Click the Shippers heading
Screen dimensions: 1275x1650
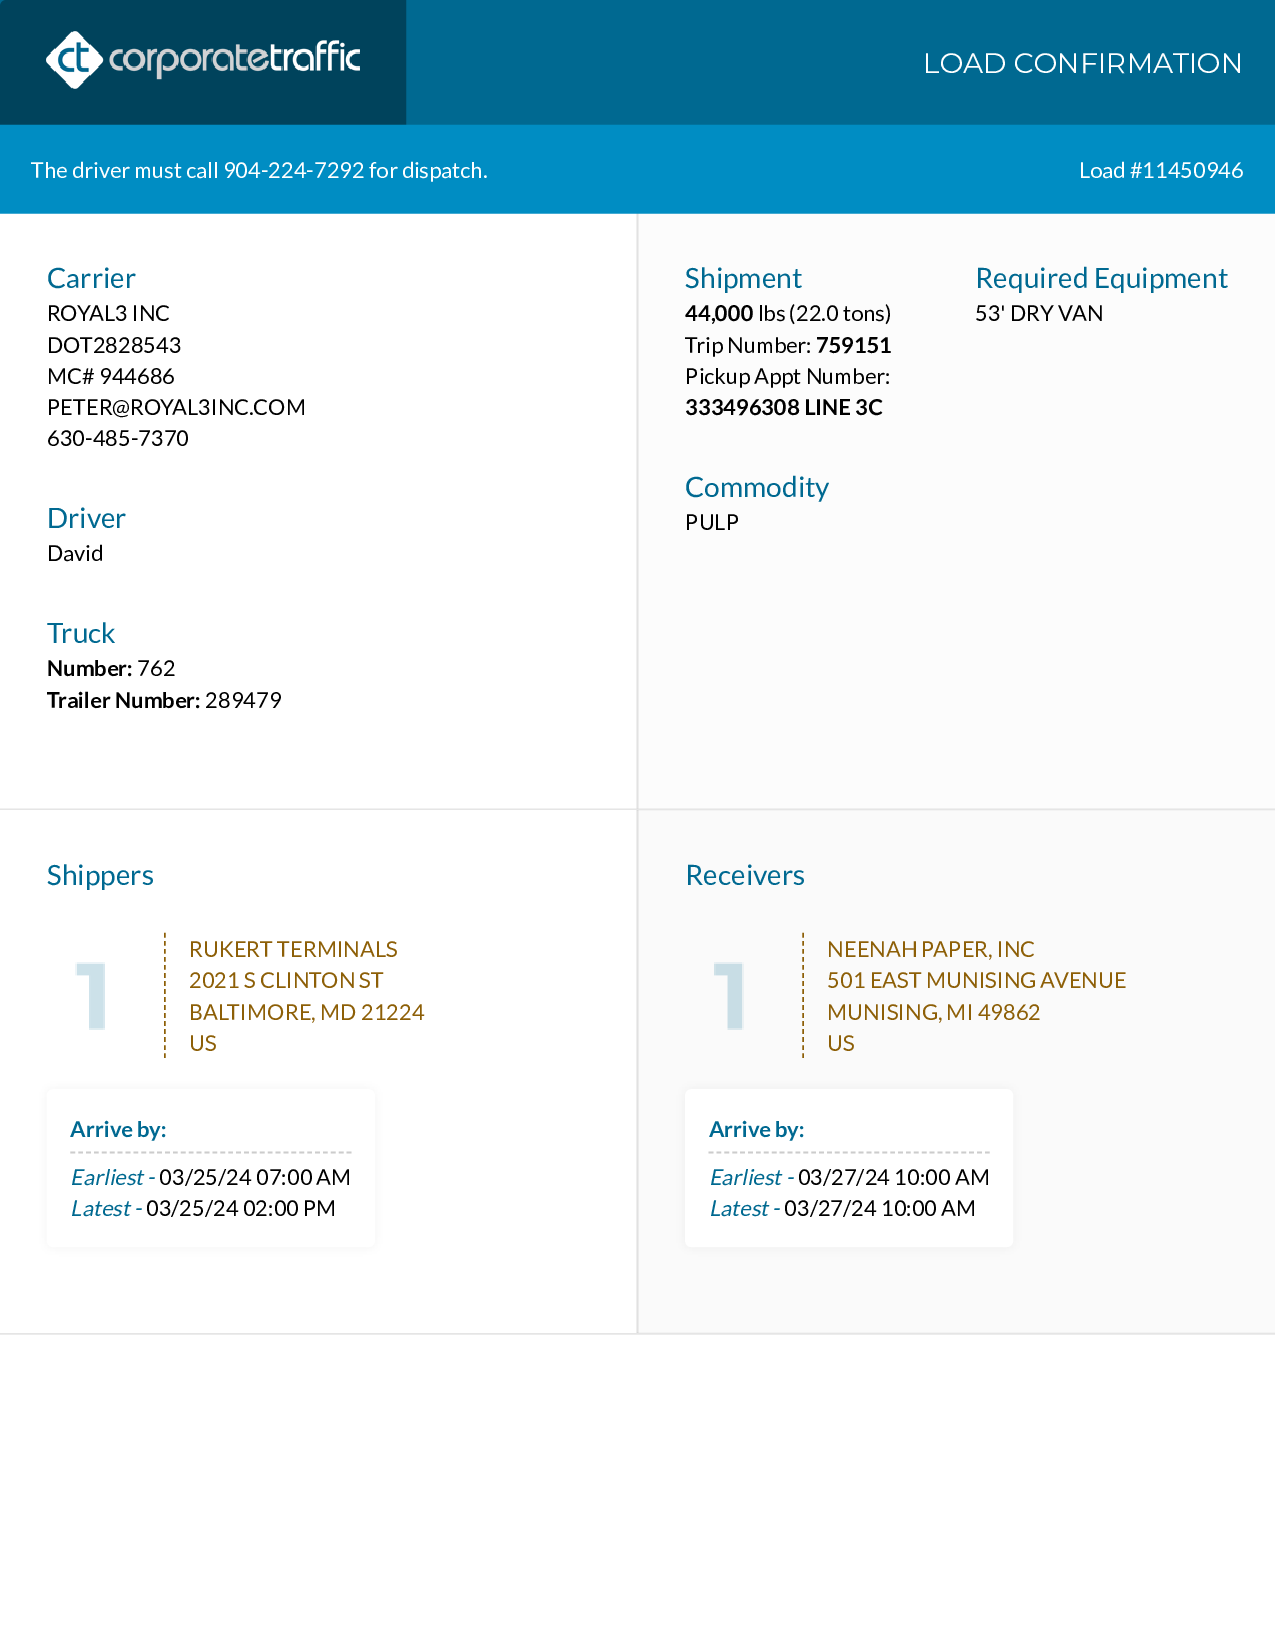(x=100, y=875)
